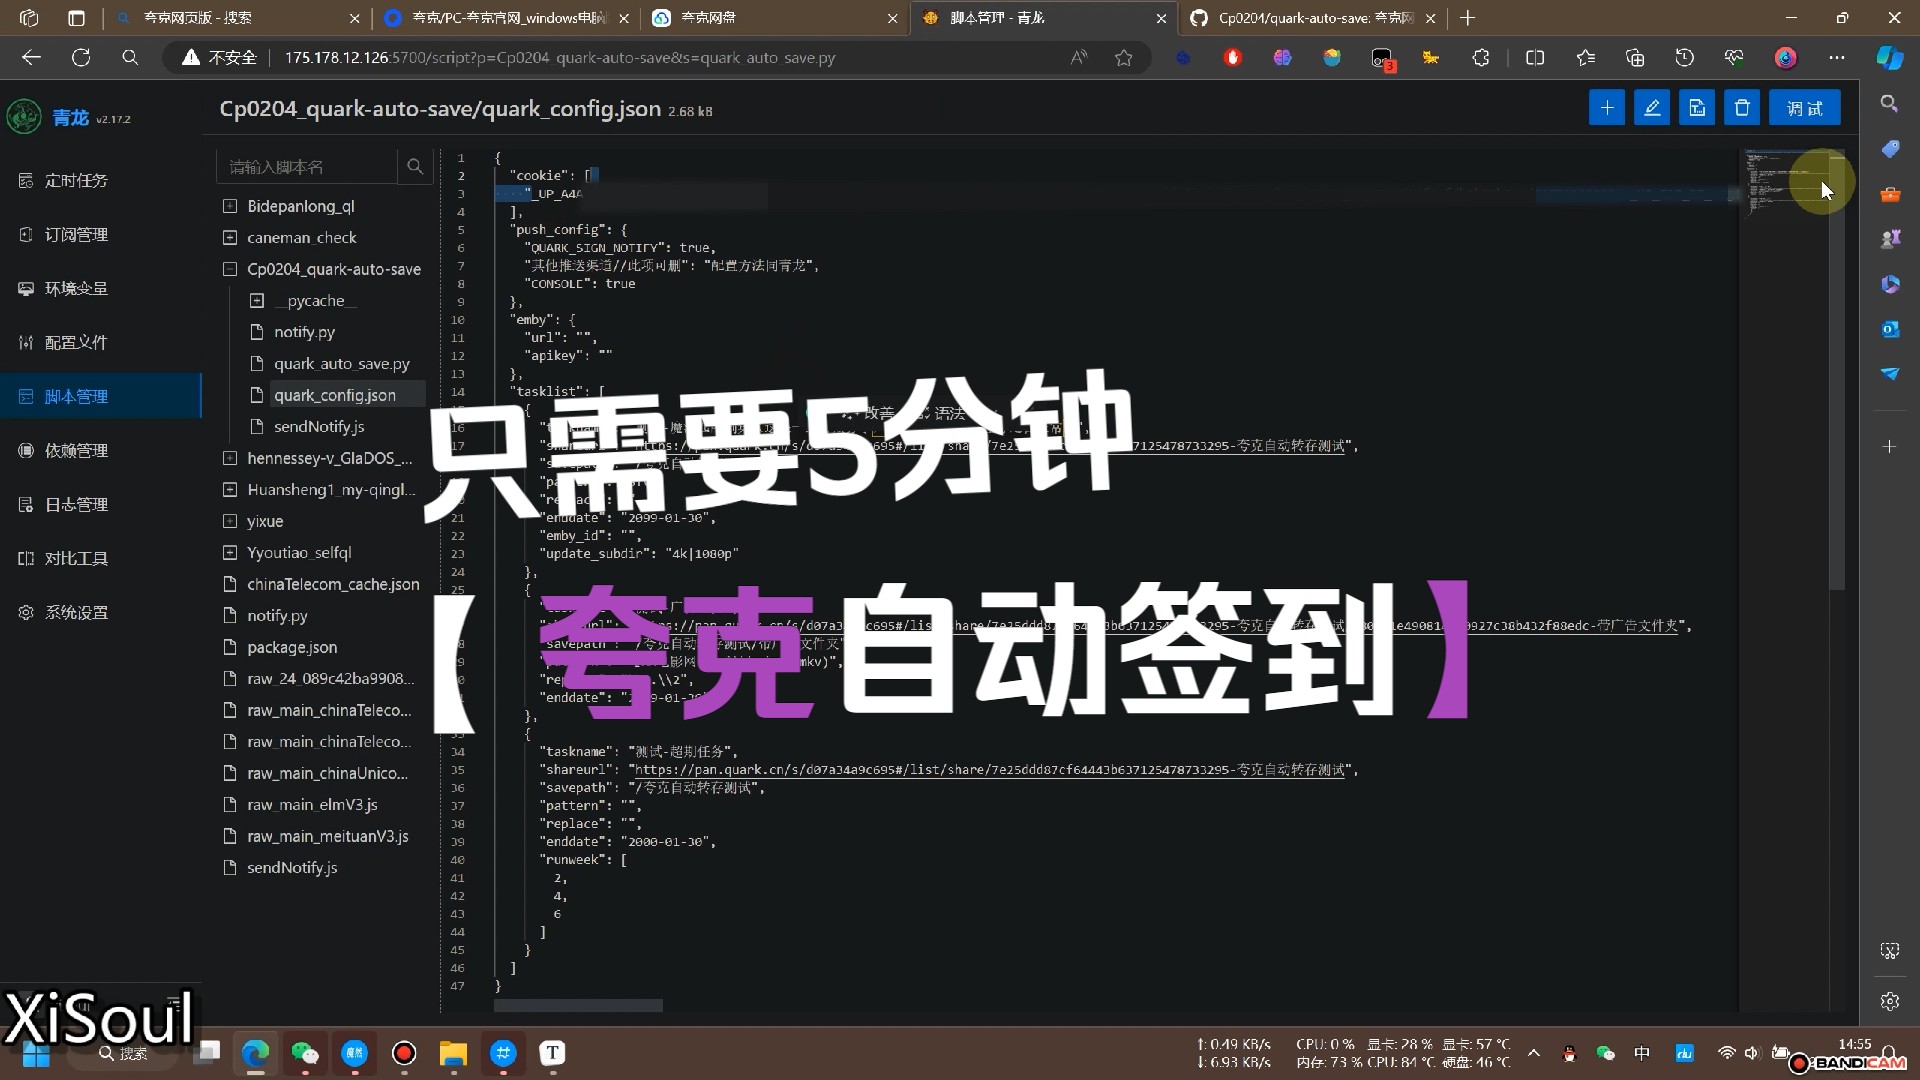Open raw_24_089c42ba9908 file

pos(330,679)
